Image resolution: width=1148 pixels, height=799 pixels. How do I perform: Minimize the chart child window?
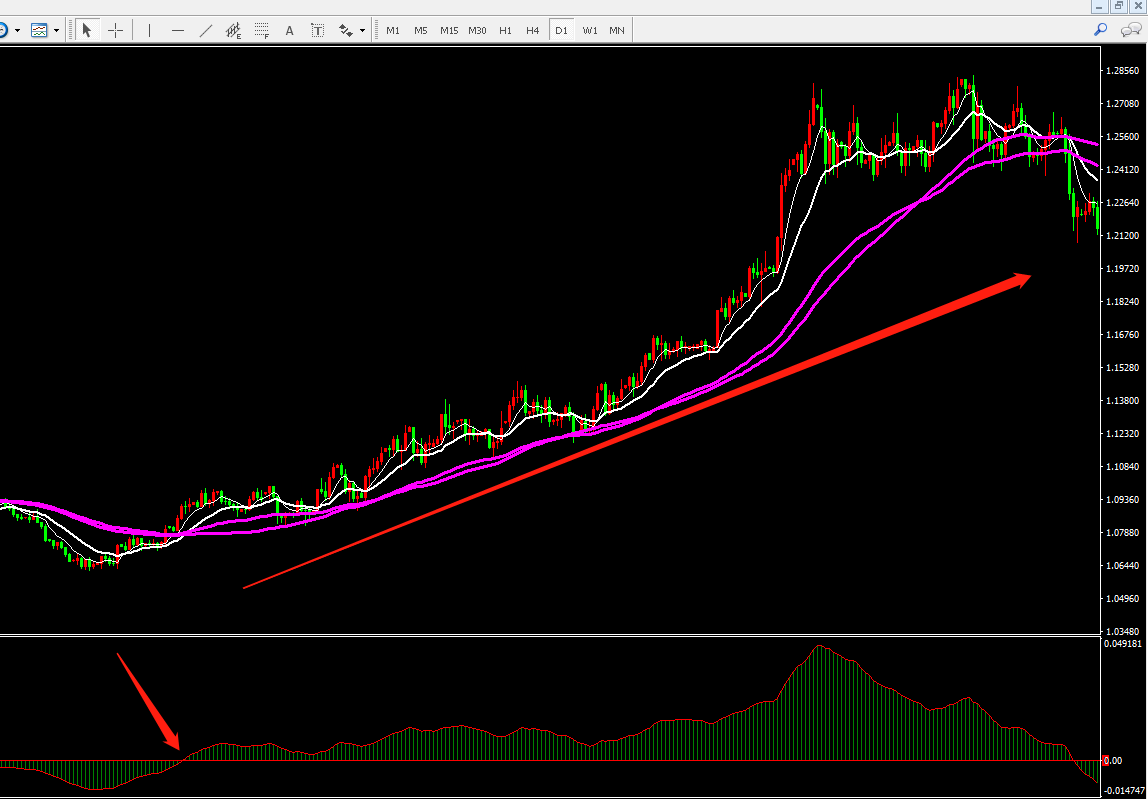tap(1099, 7)
